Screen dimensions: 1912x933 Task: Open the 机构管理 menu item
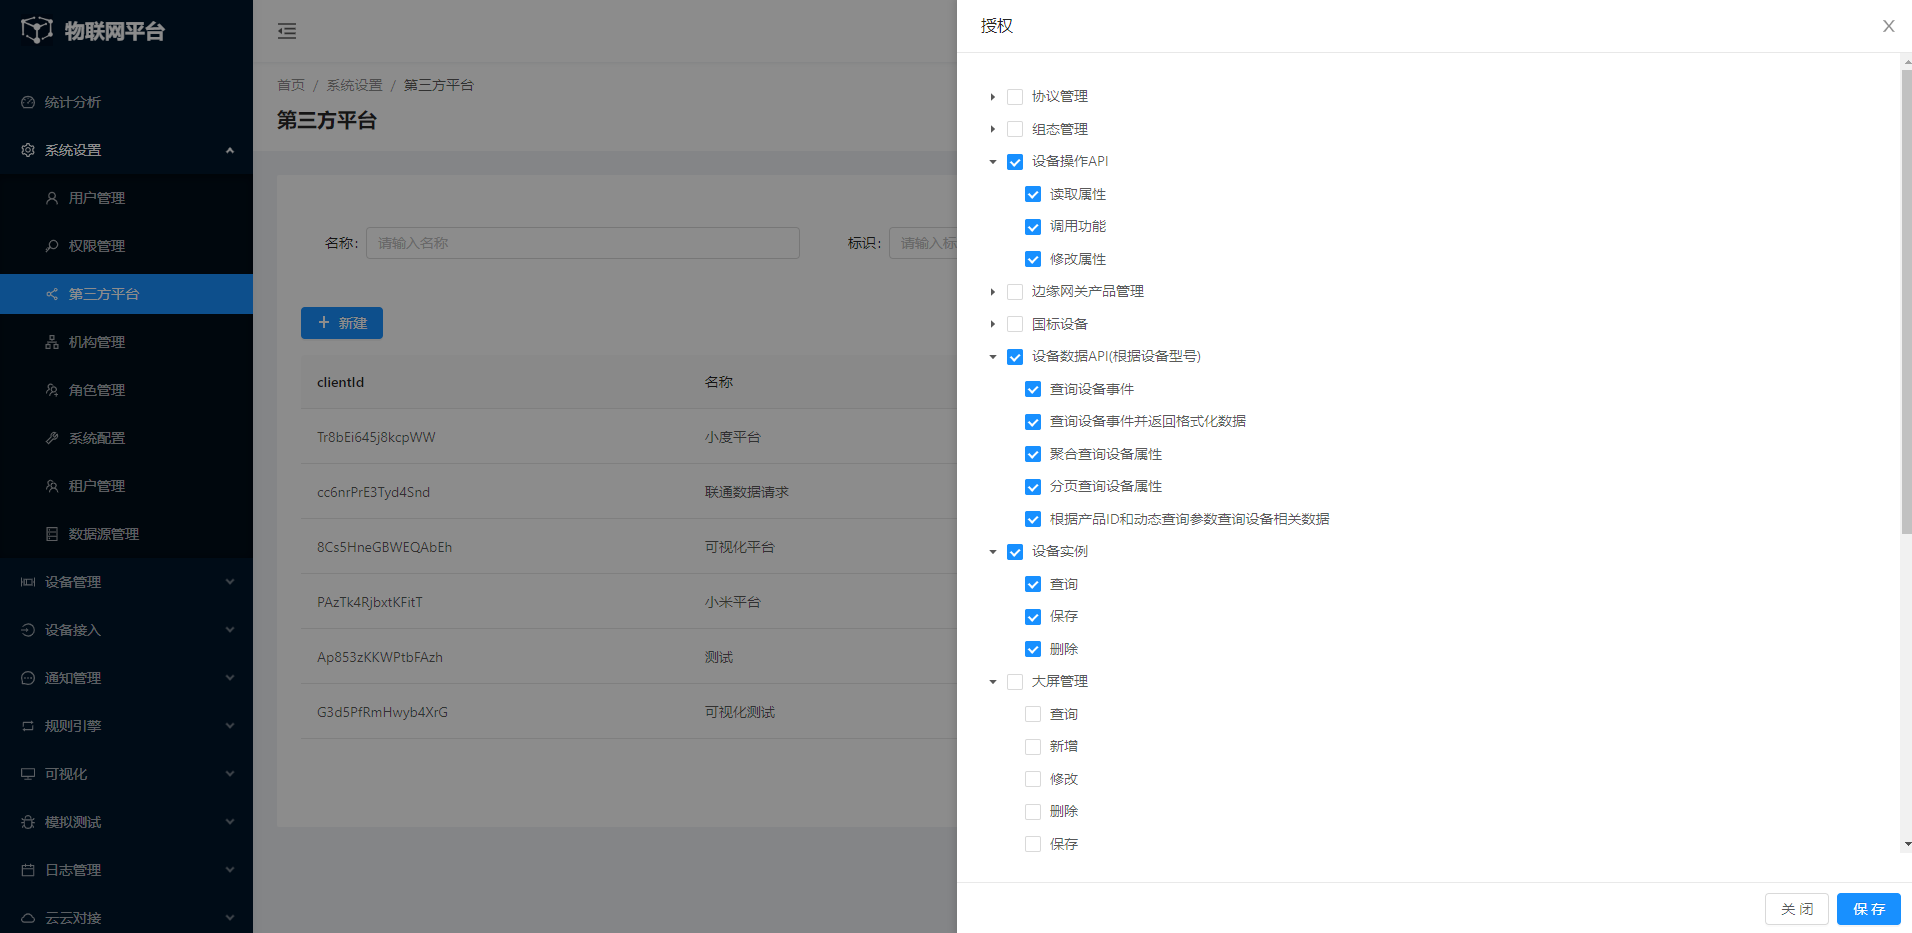[126, 342]
